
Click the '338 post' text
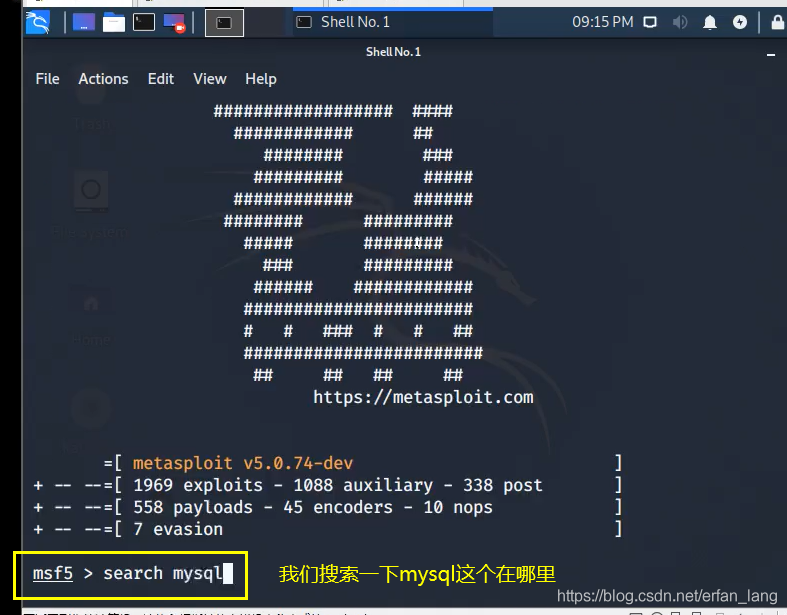(502, 485)
